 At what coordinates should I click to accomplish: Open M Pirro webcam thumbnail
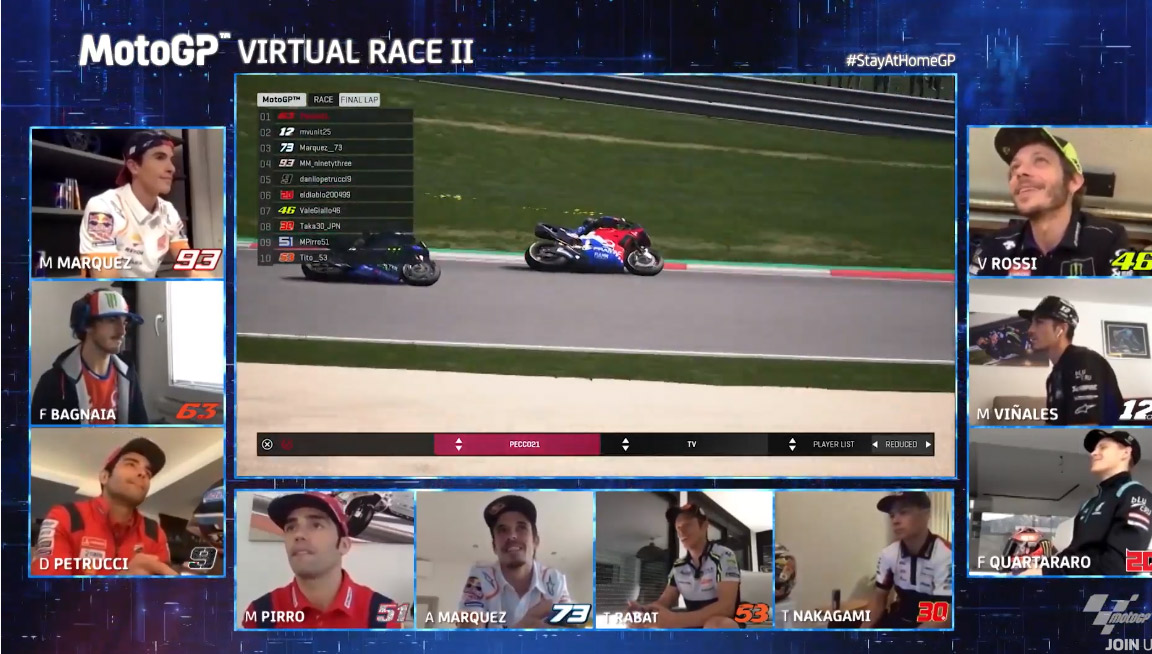click(324, 559)
